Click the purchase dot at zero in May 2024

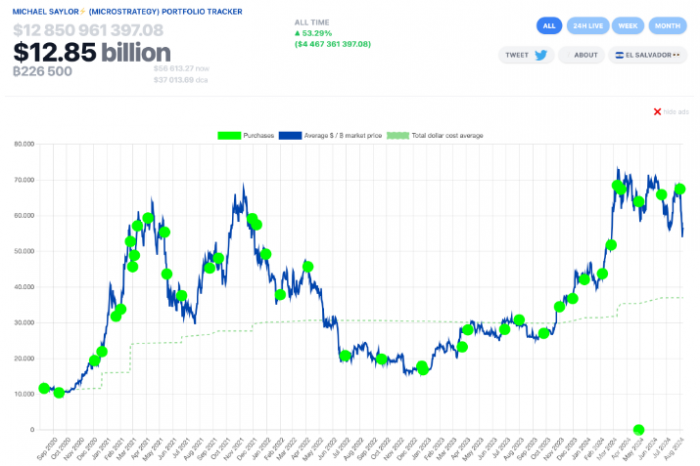click(638, 430)
